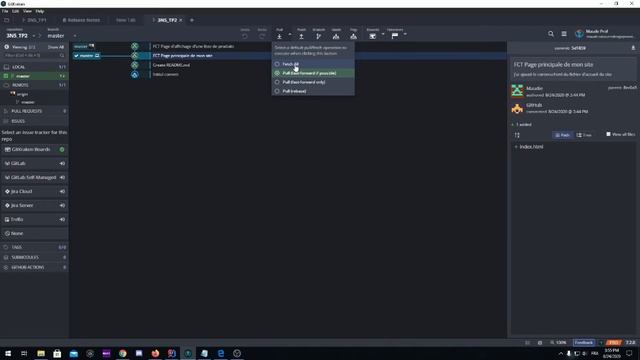Click the Redo toolbar icon
This screenshot has height=360, width=640.
pyautogui.click(x=262, y=36)
